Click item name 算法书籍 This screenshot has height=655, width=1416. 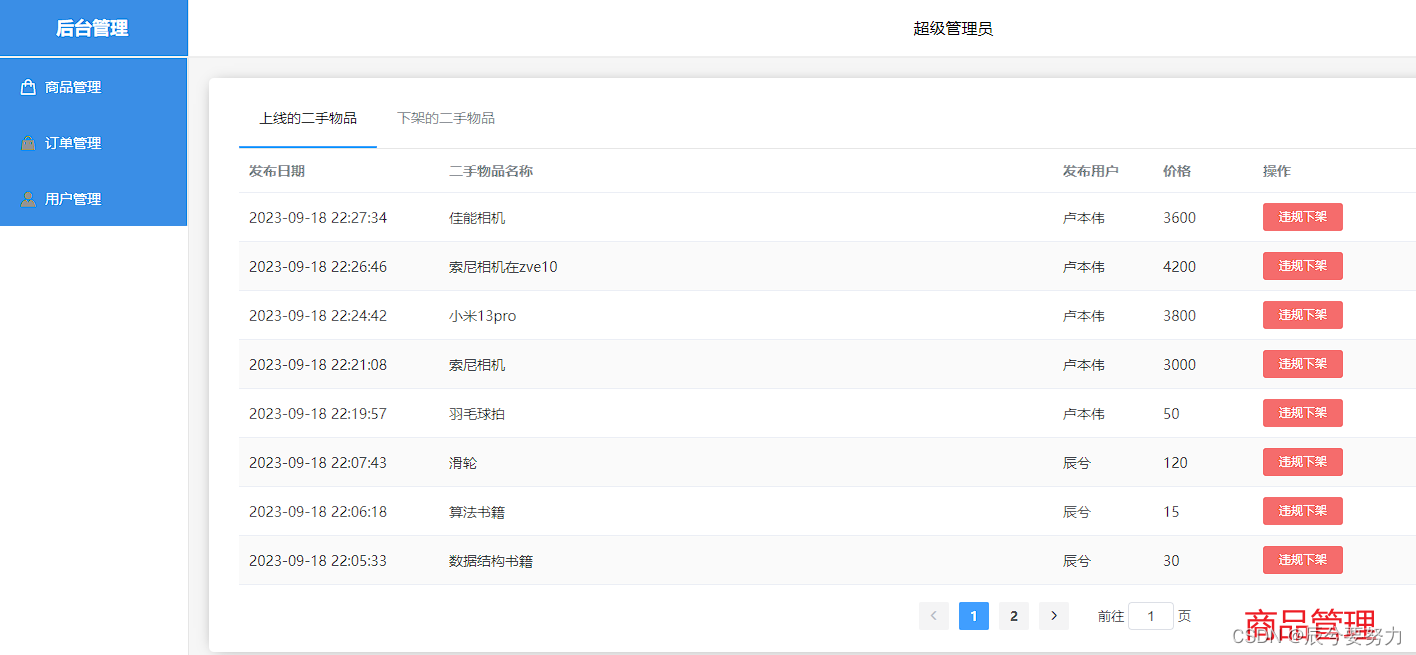click(x=477, y=511)
